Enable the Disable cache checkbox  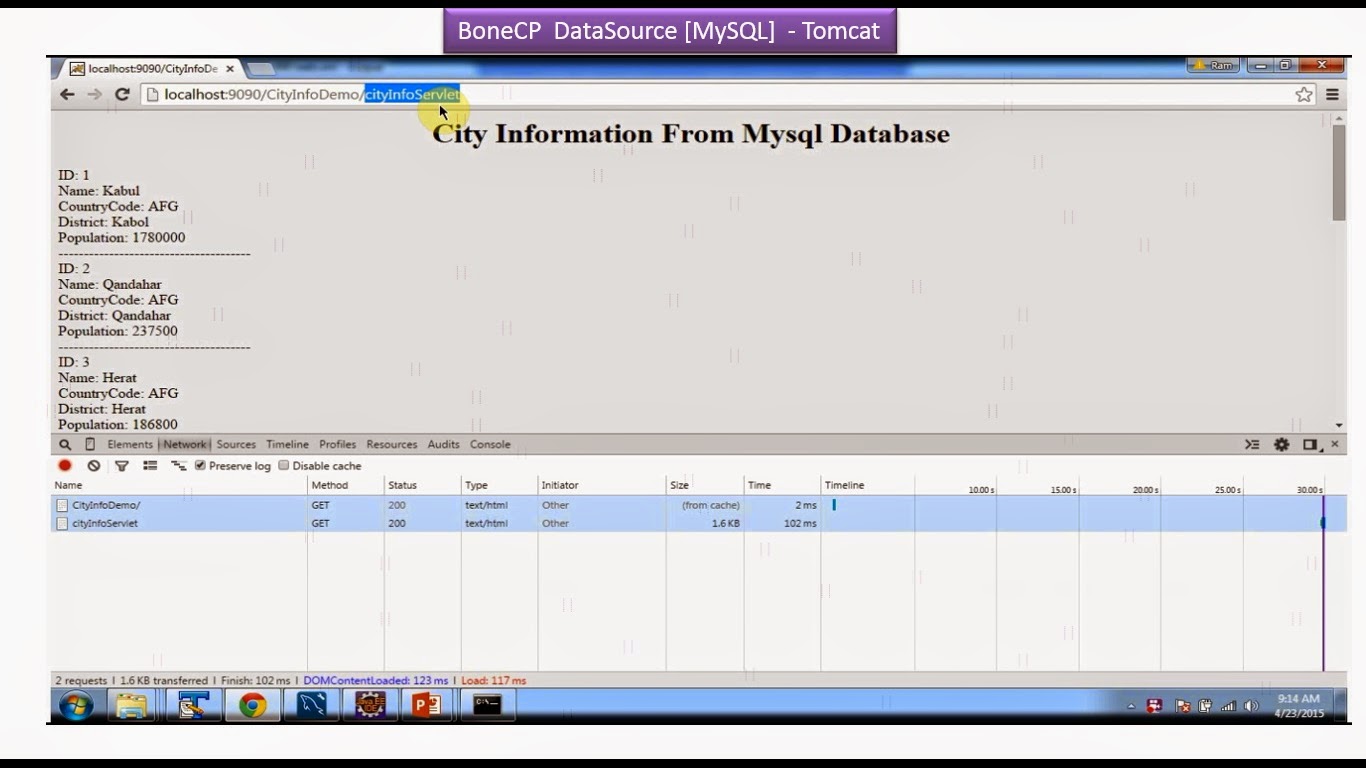coord(284,466)
